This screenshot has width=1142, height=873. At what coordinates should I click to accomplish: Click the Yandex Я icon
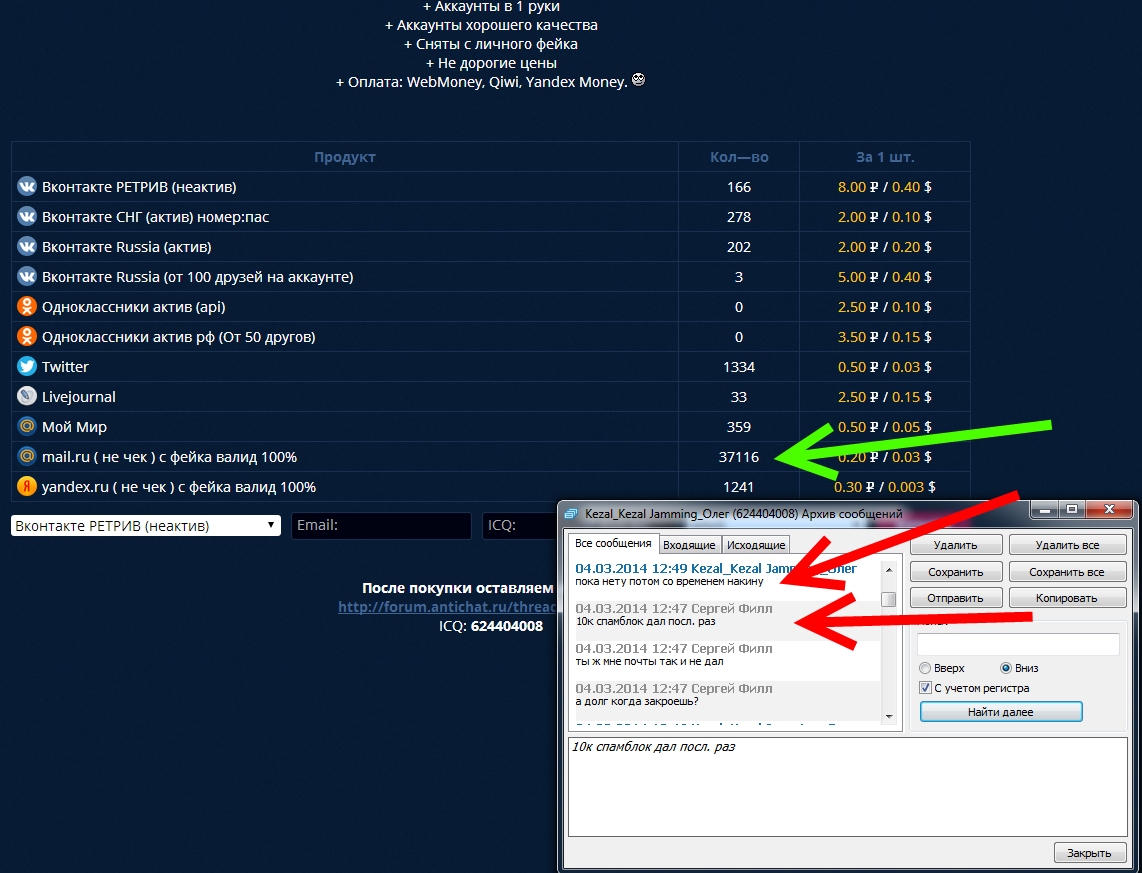pyautogui.click(x=27, y=486)
